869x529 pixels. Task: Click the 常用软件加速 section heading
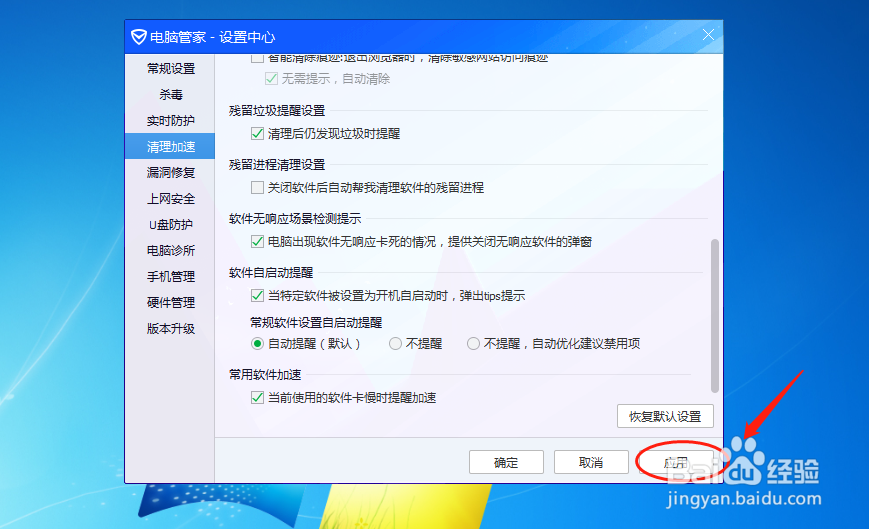[265, 375]
